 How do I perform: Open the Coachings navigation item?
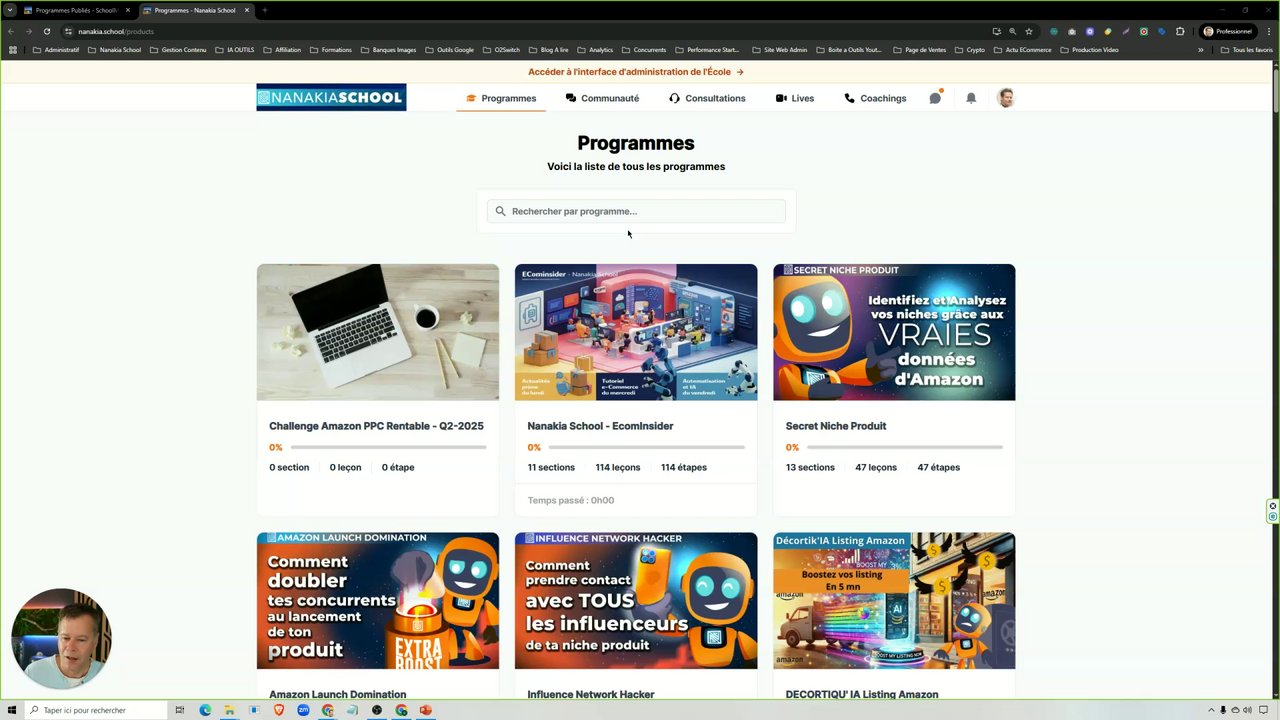[875, 98]
